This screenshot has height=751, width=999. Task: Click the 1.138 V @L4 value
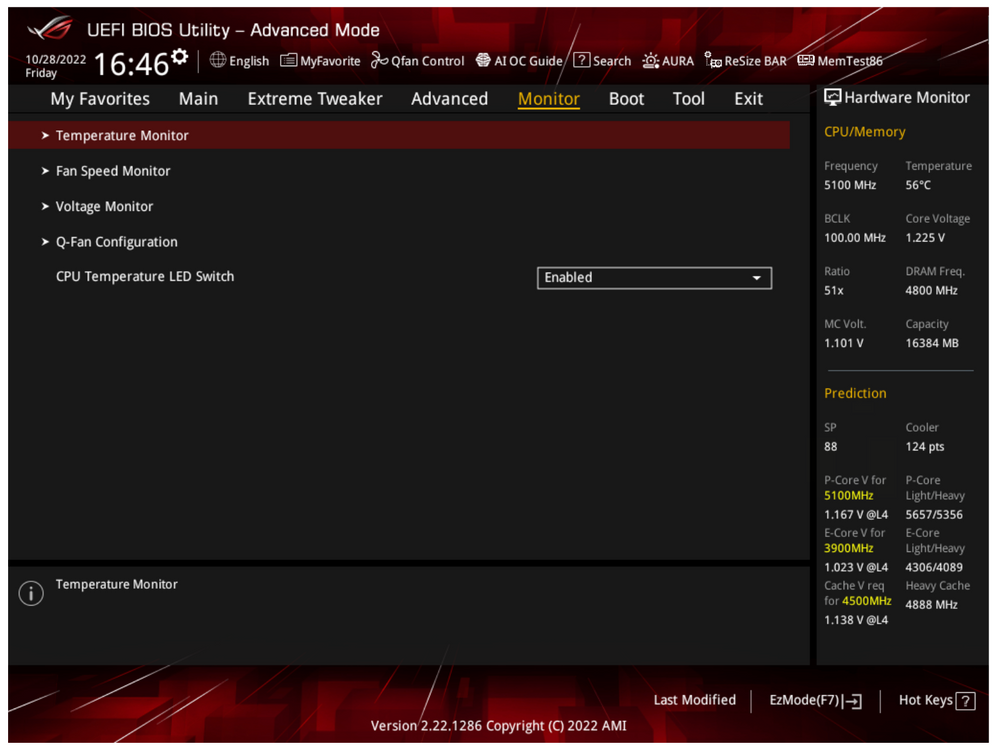pyautogui.click(x=856, y=620)
